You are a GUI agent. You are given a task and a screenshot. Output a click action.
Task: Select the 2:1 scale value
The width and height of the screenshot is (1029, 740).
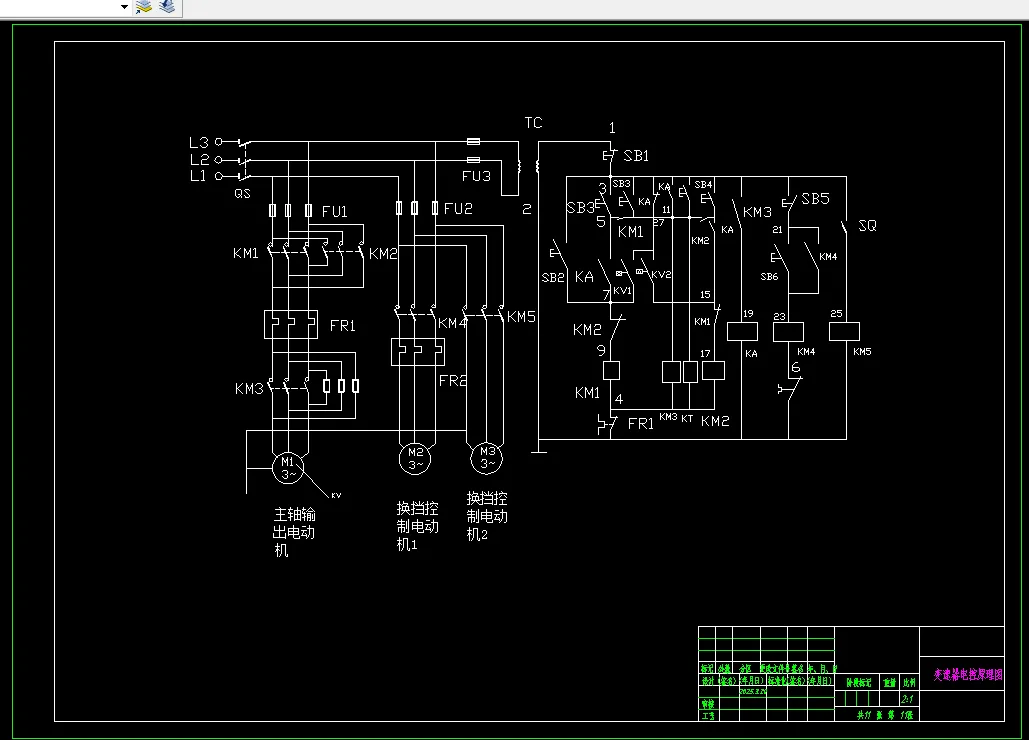[908, 699]
